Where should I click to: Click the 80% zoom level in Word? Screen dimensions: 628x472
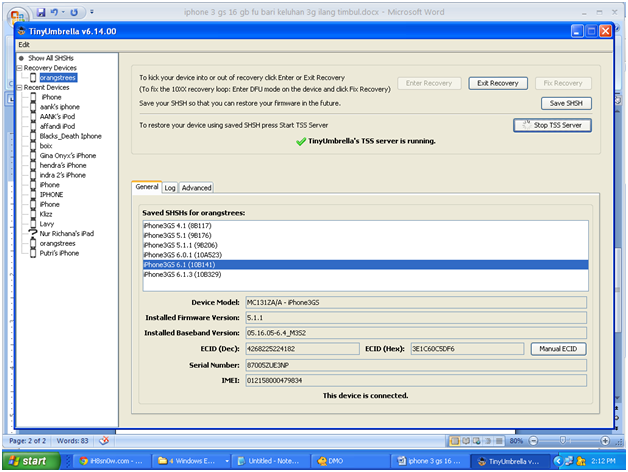tap(516, 441)
